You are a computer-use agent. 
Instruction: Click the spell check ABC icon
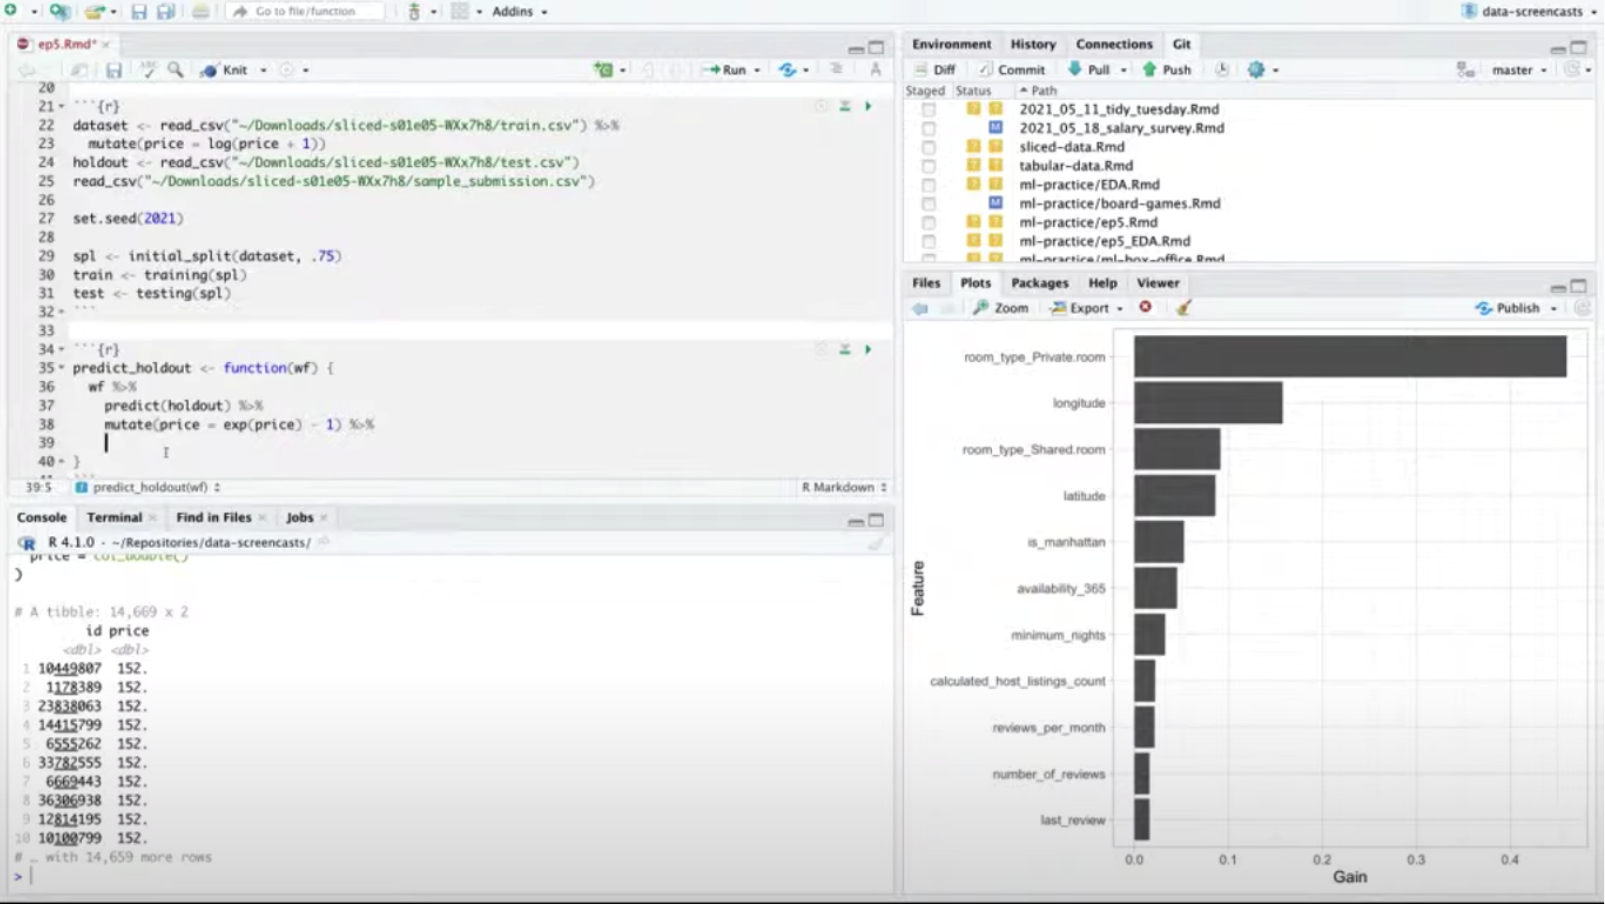tap(148, 69)
